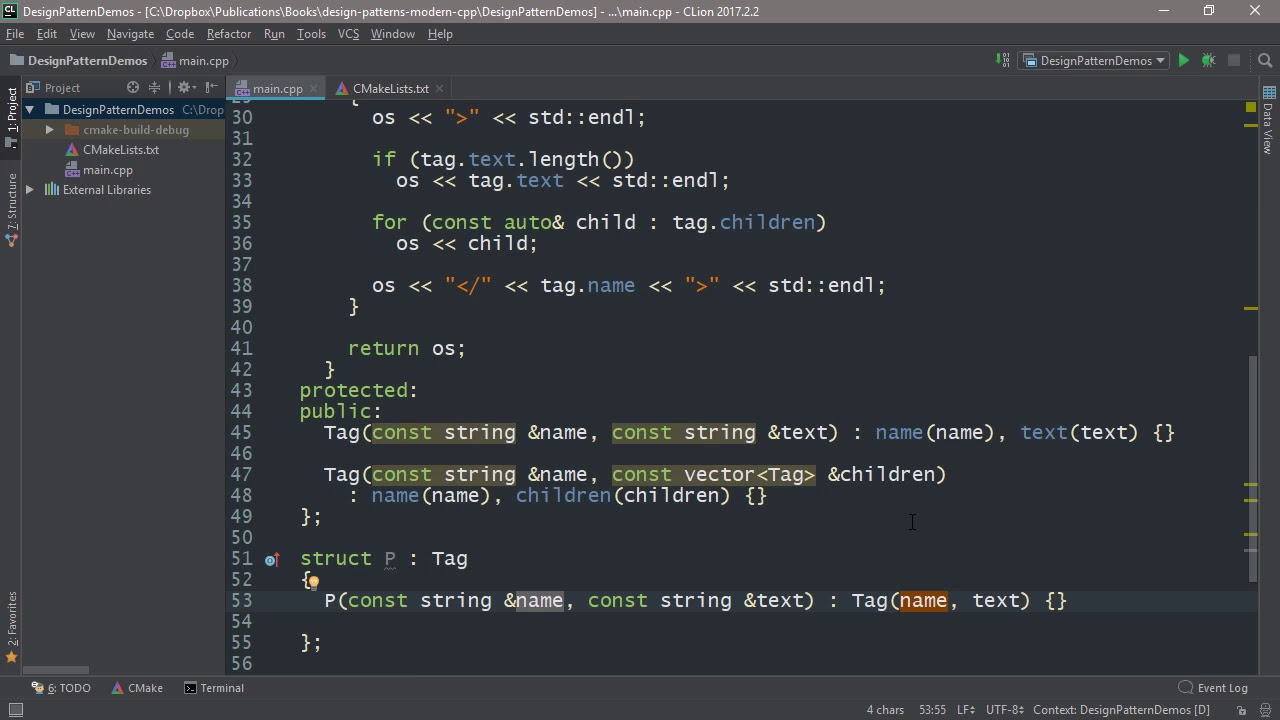The width and height of the screenshot is (1280, 720).
Task: Change UTF-8 file encoding in status bar
Action: (1005, 710)
